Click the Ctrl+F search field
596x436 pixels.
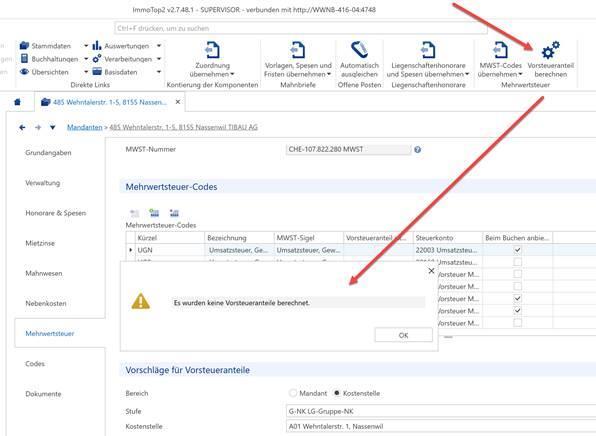(x=300, y=28)
